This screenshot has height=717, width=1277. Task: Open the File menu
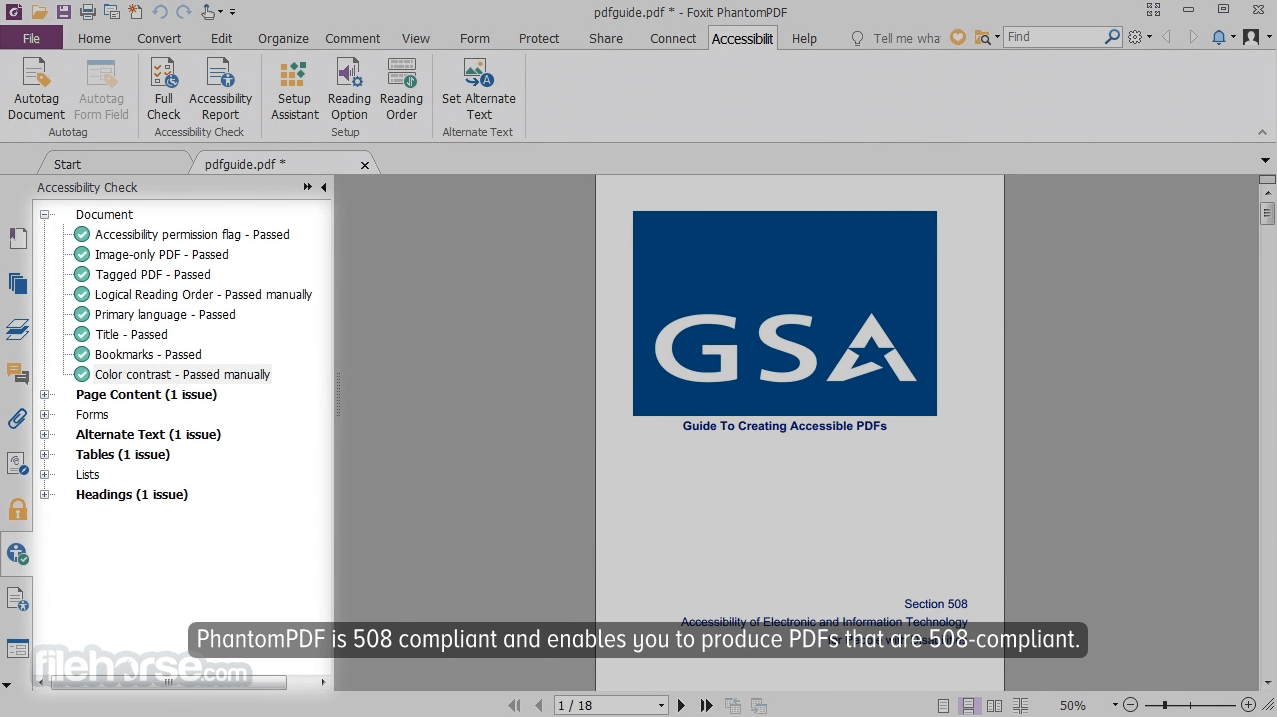click(31, 38)
